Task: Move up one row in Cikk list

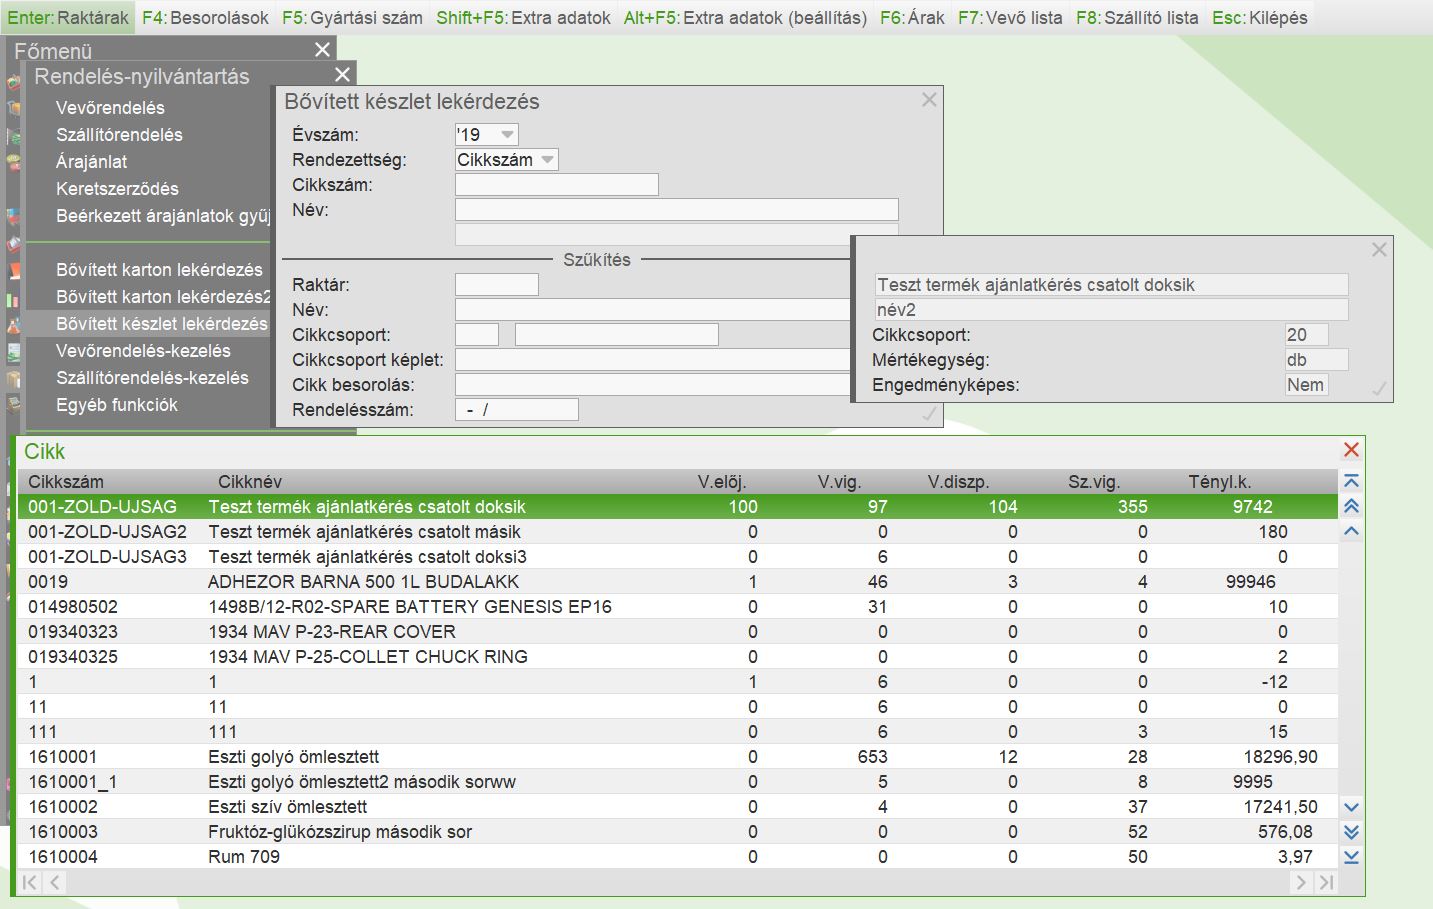Action: click(1351, 532)
